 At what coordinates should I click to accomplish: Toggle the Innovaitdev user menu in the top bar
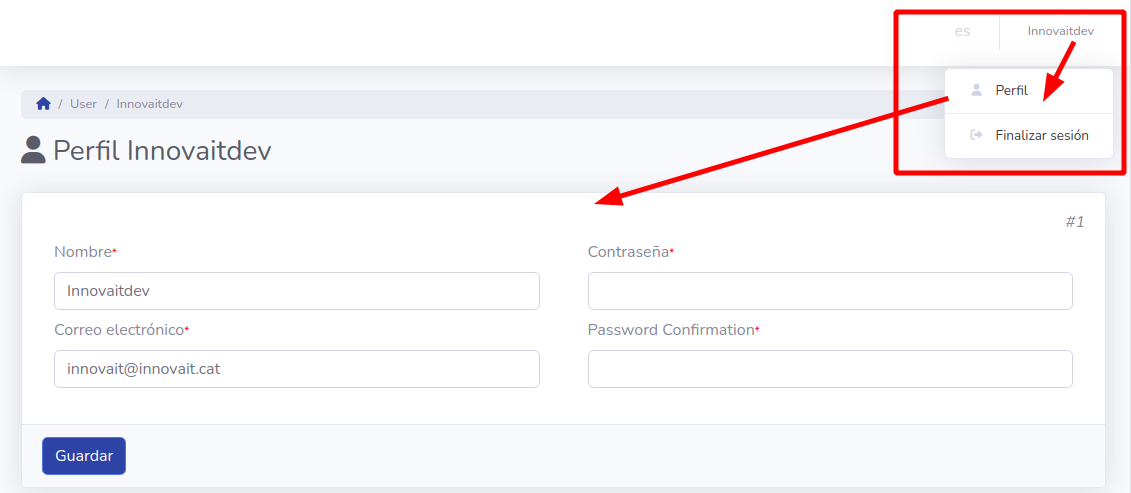[1060, 31]
